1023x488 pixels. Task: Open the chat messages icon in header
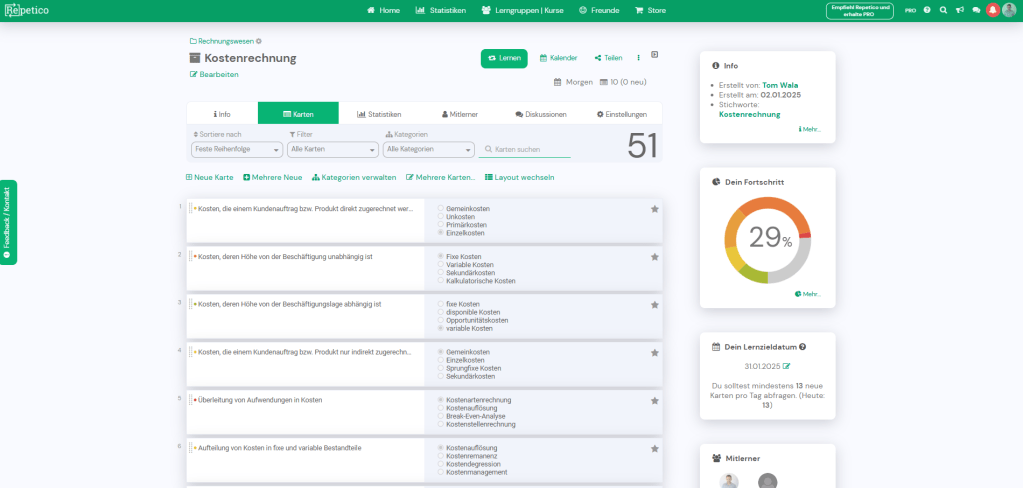[x=976, y=10]
